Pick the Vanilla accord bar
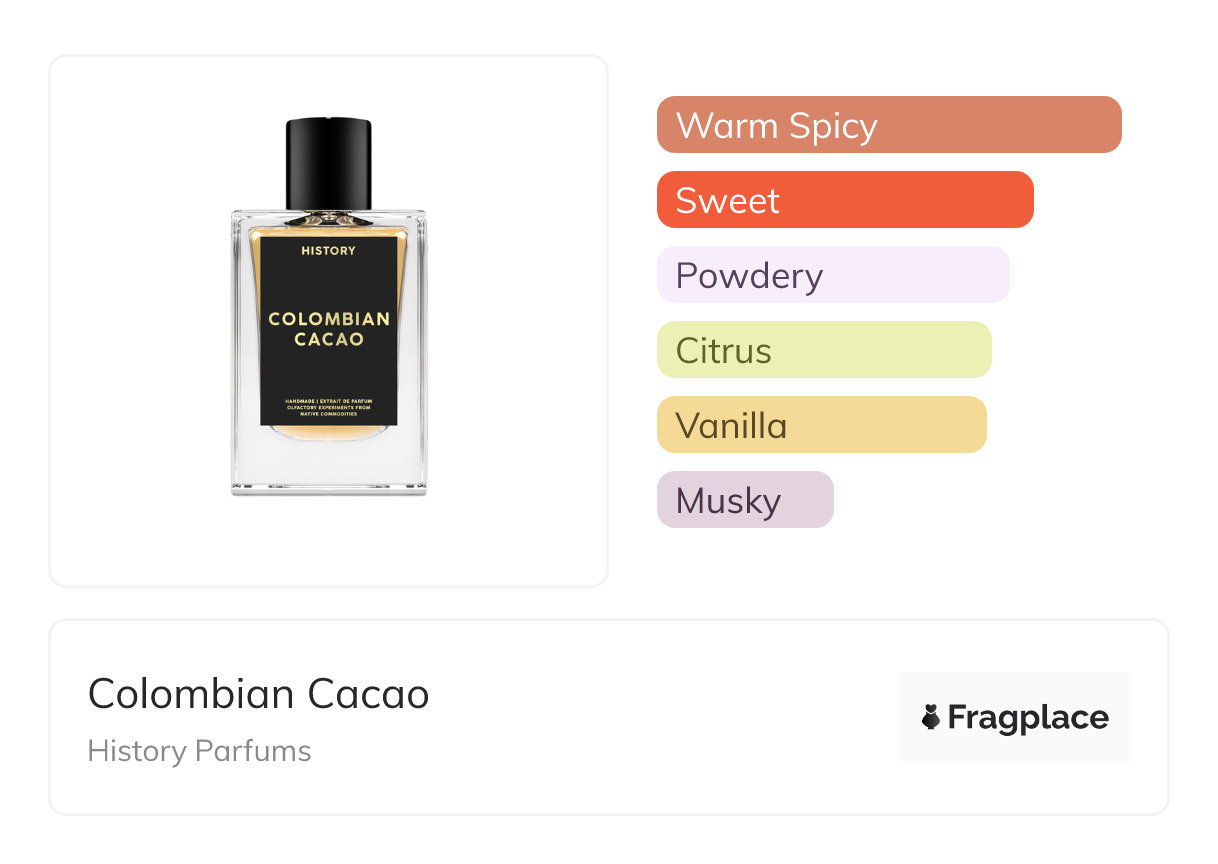Viewport: 1218px width, 864px height. 821,425
